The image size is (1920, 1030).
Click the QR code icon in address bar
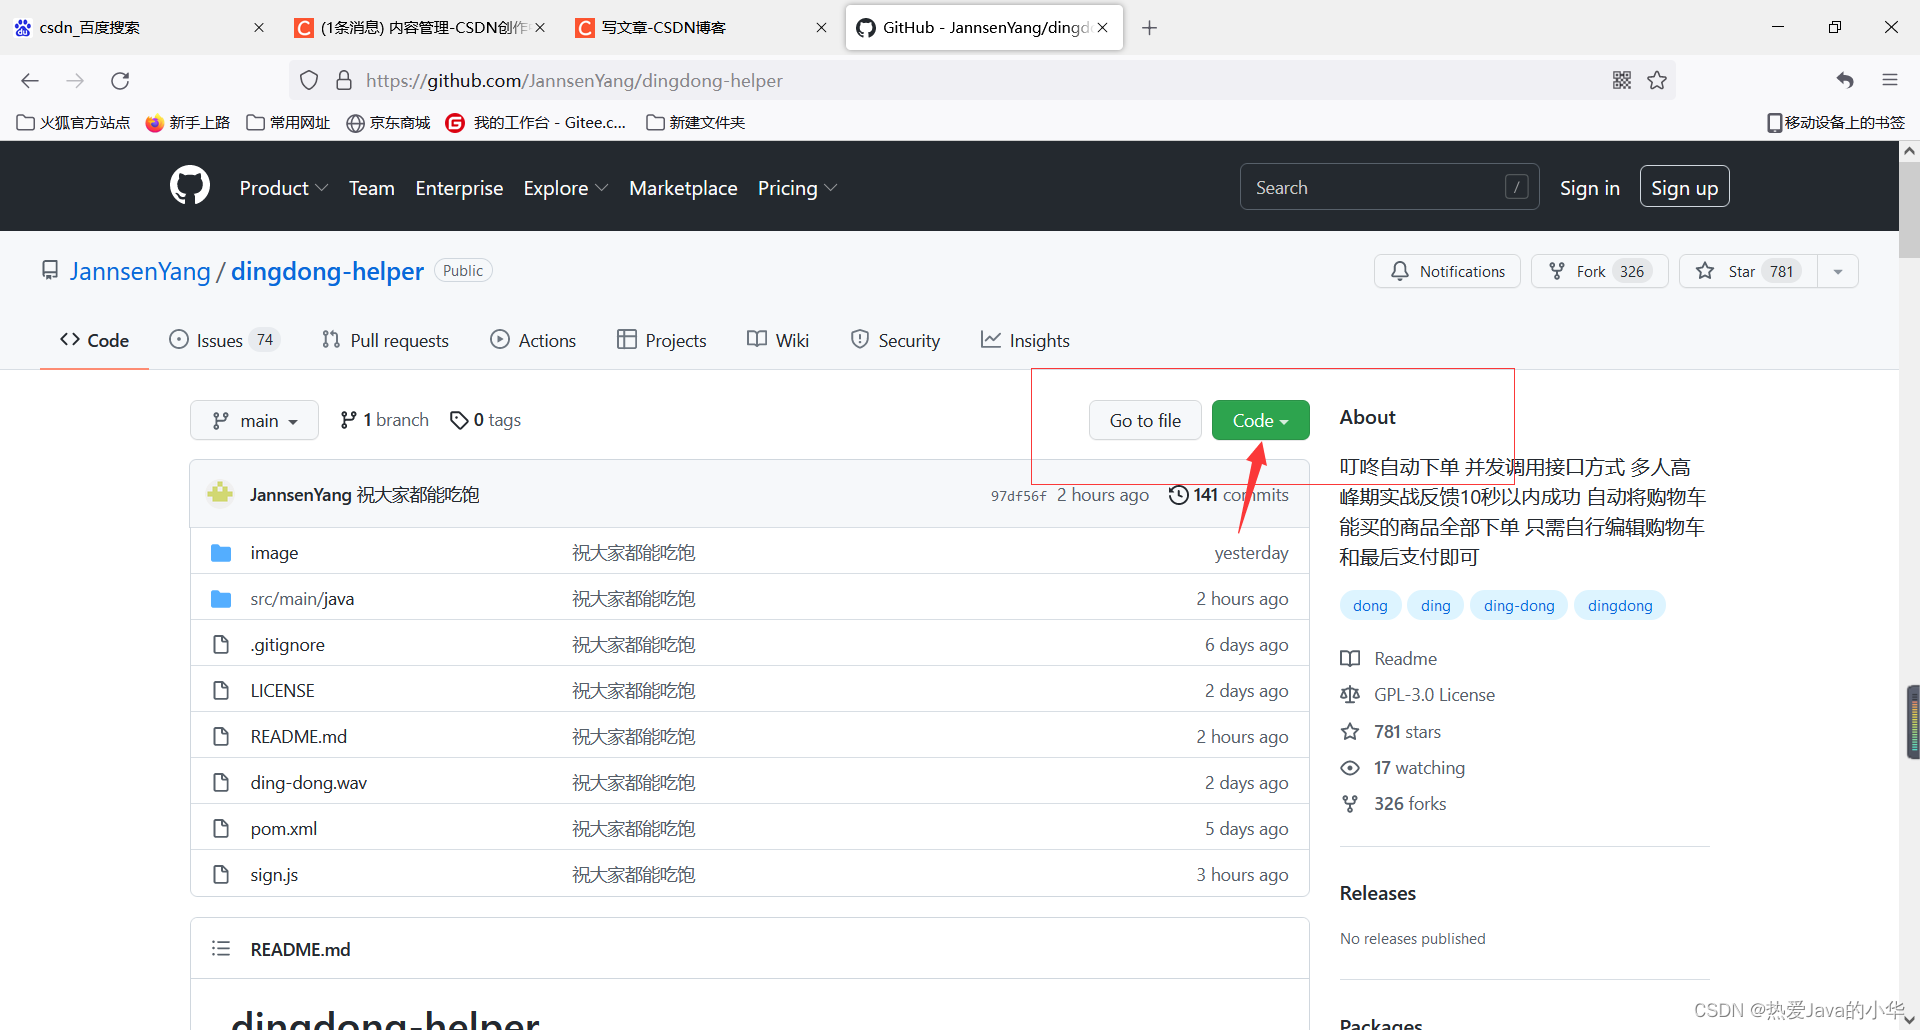pos(1622,80)
